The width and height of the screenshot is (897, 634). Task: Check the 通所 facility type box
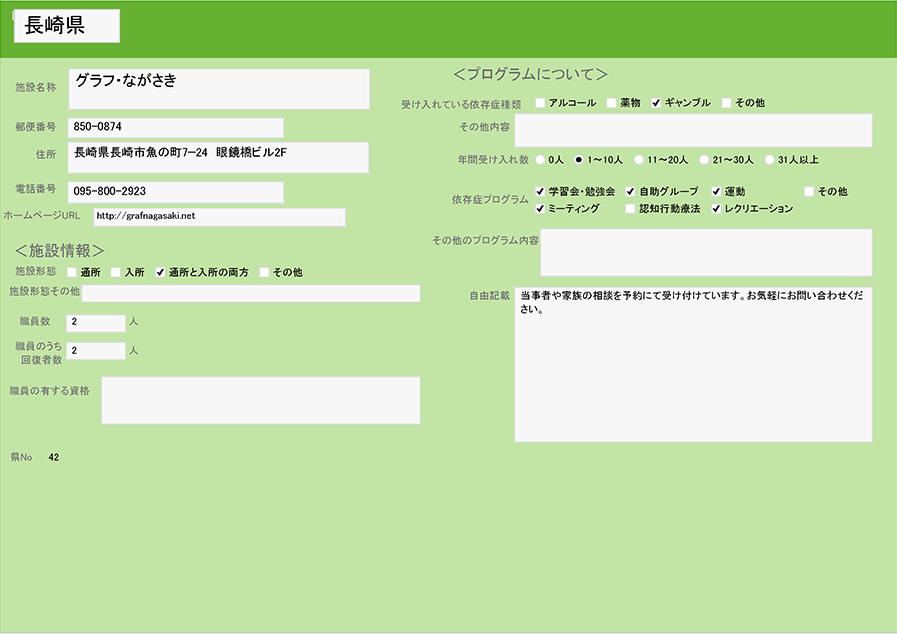[72, 272]
